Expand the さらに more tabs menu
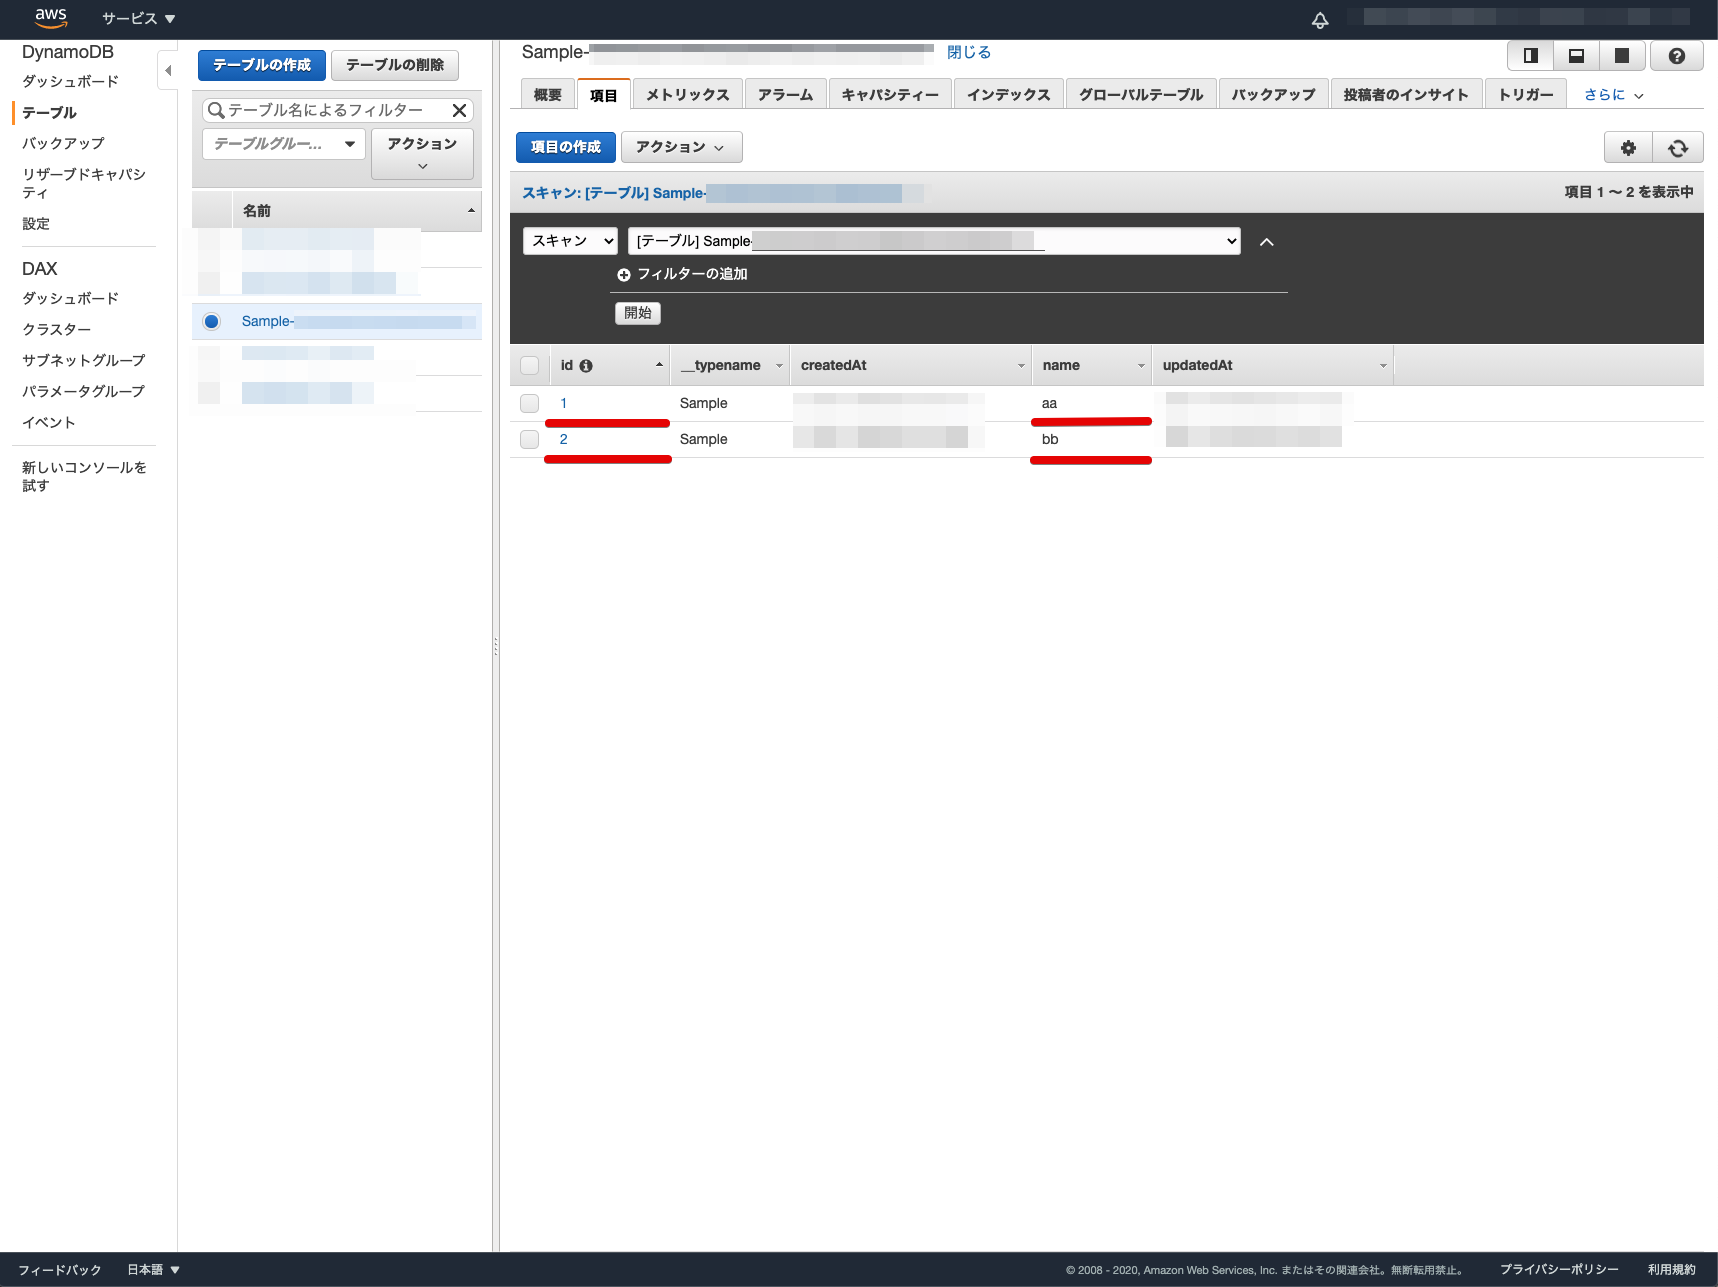Screen dimensions: 1718x1287 tap(1613, 95)
